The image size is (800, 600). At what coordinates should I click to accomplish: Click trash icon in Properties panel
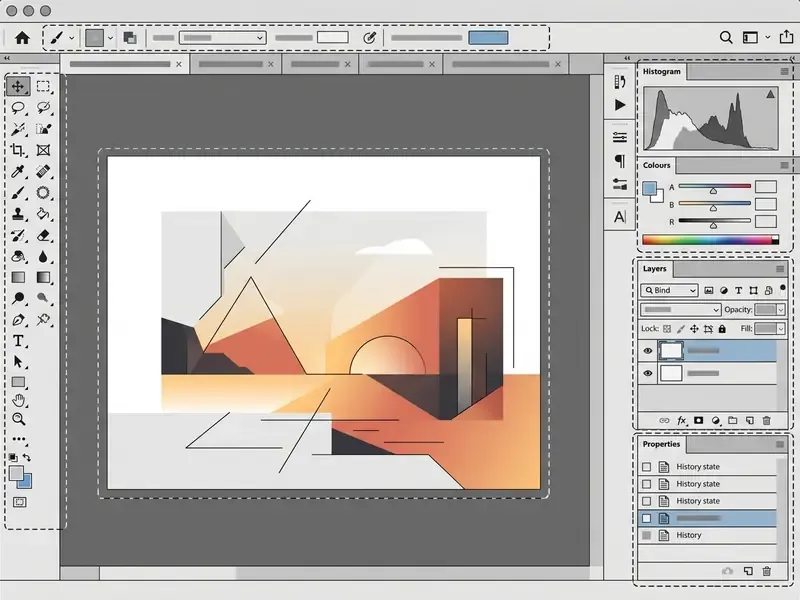[x=766, y=571]
